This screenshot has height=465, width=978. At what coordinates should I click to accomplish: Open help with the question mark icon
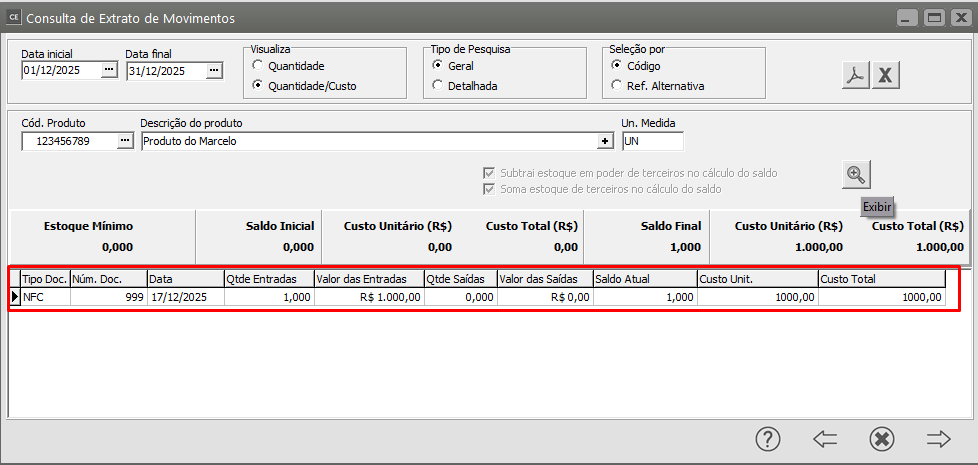(x=767, y=438)
